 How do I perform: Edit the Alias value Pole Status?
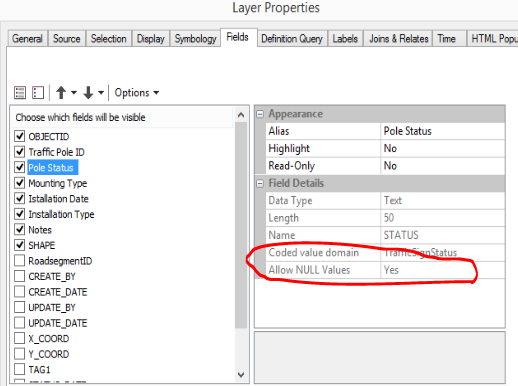pos(442,131)
